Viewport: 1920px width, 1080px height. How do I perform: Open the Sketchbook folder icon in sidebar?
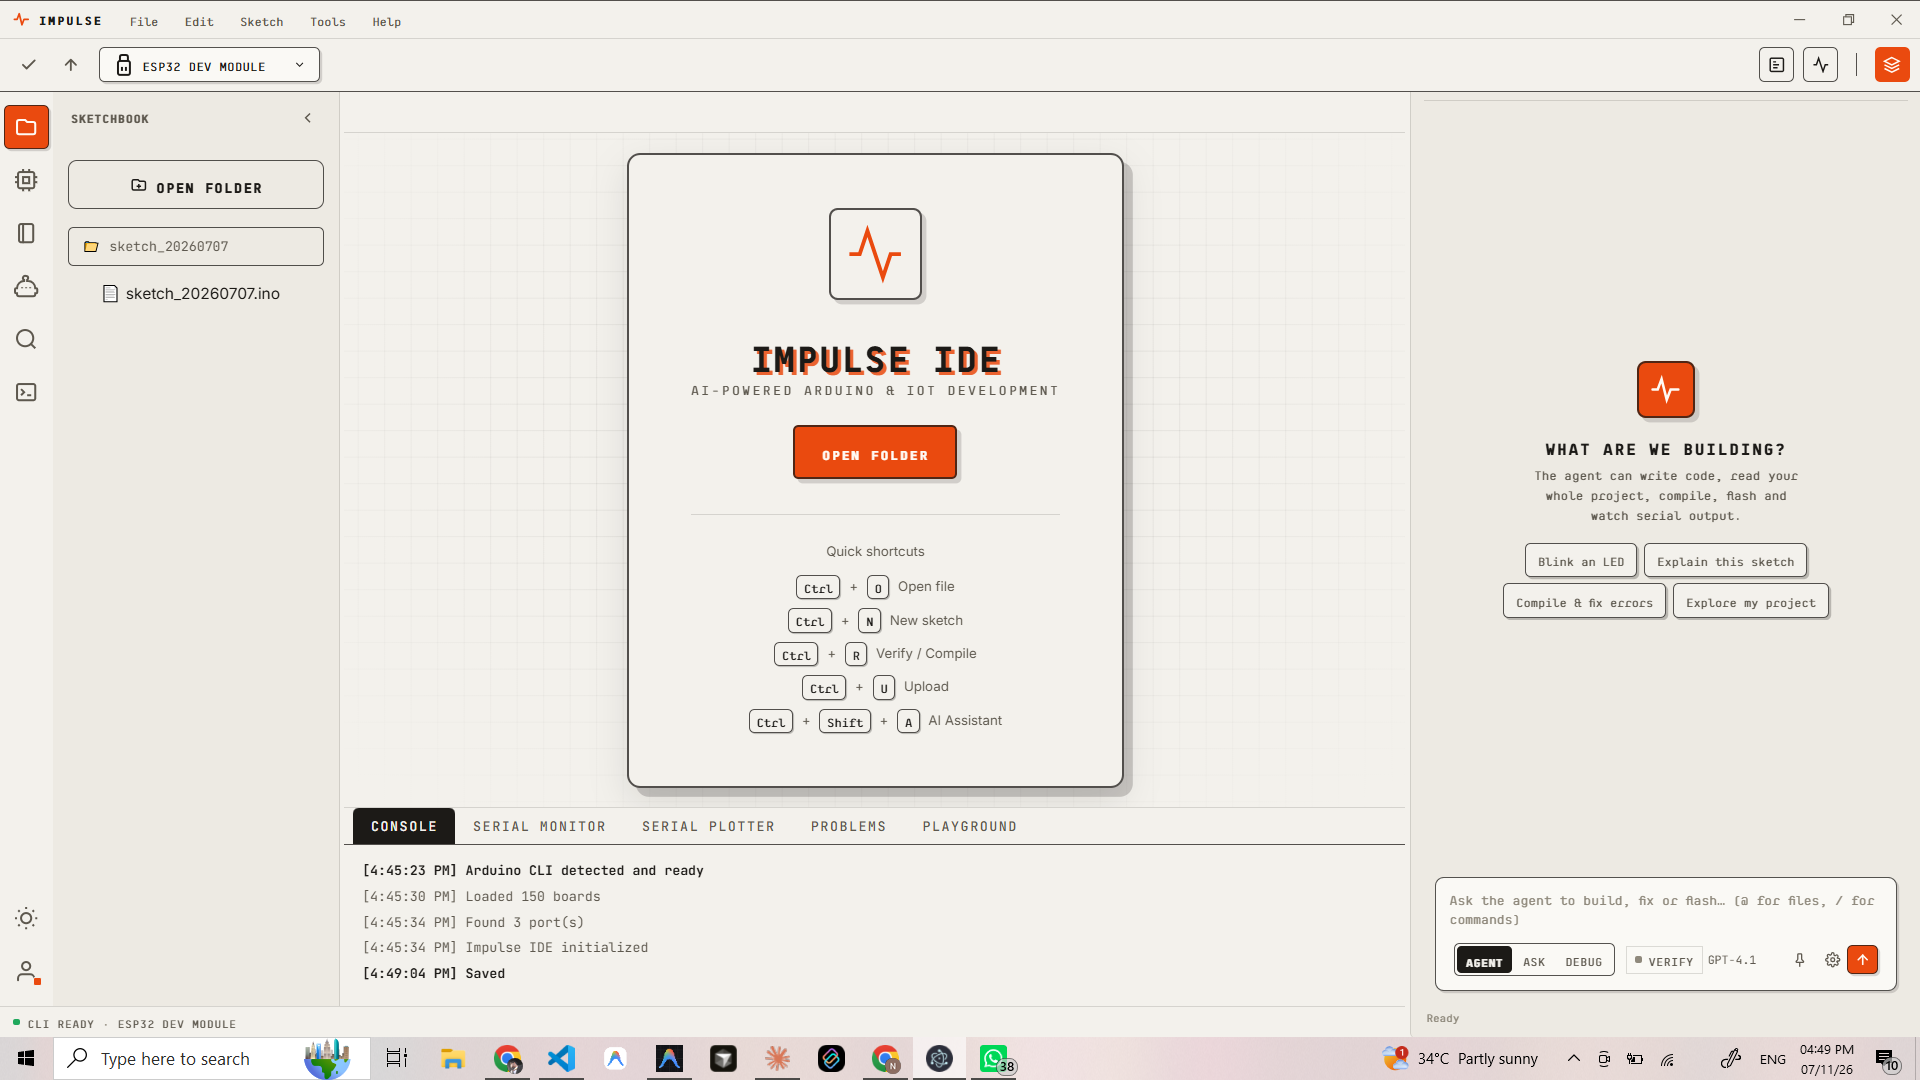[27, 128]
